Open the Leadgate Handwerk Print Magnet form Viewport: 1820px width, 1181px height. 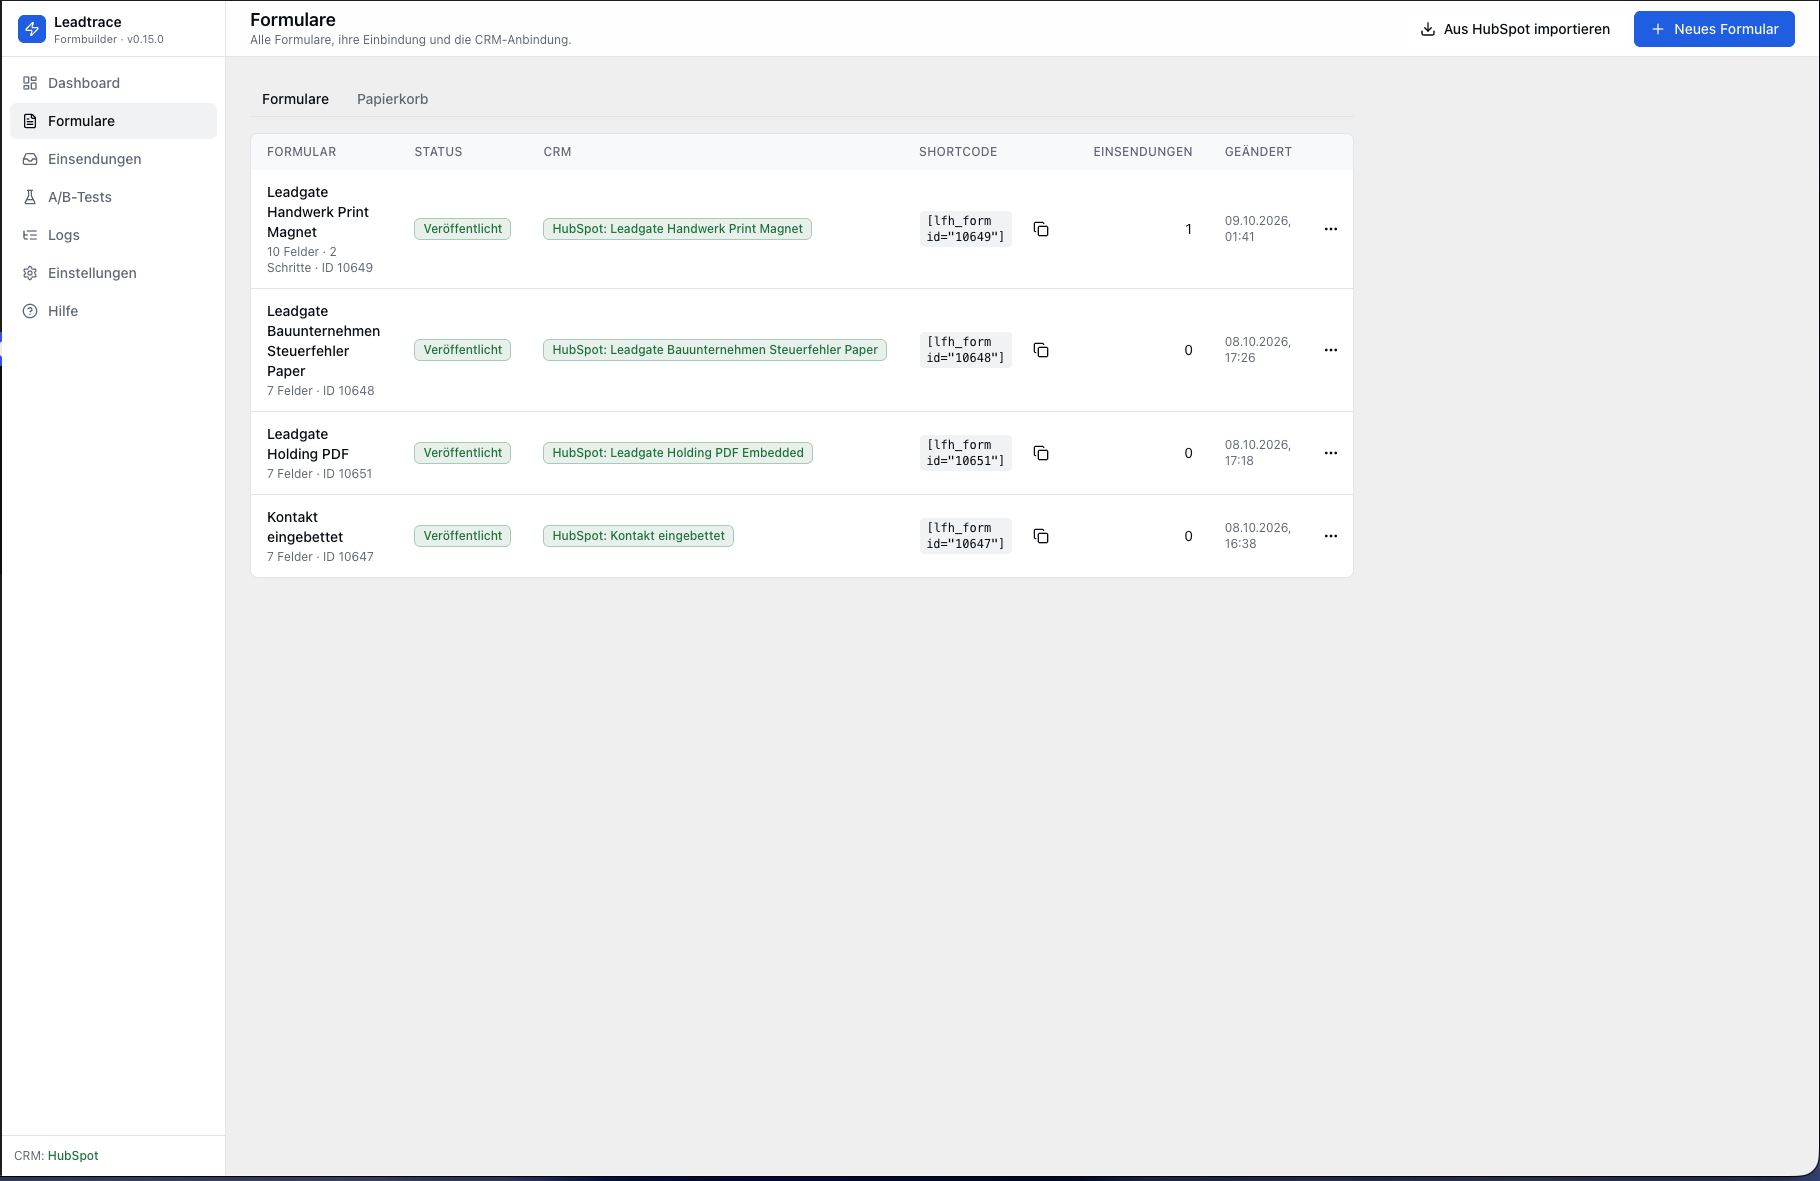point(318,212)
